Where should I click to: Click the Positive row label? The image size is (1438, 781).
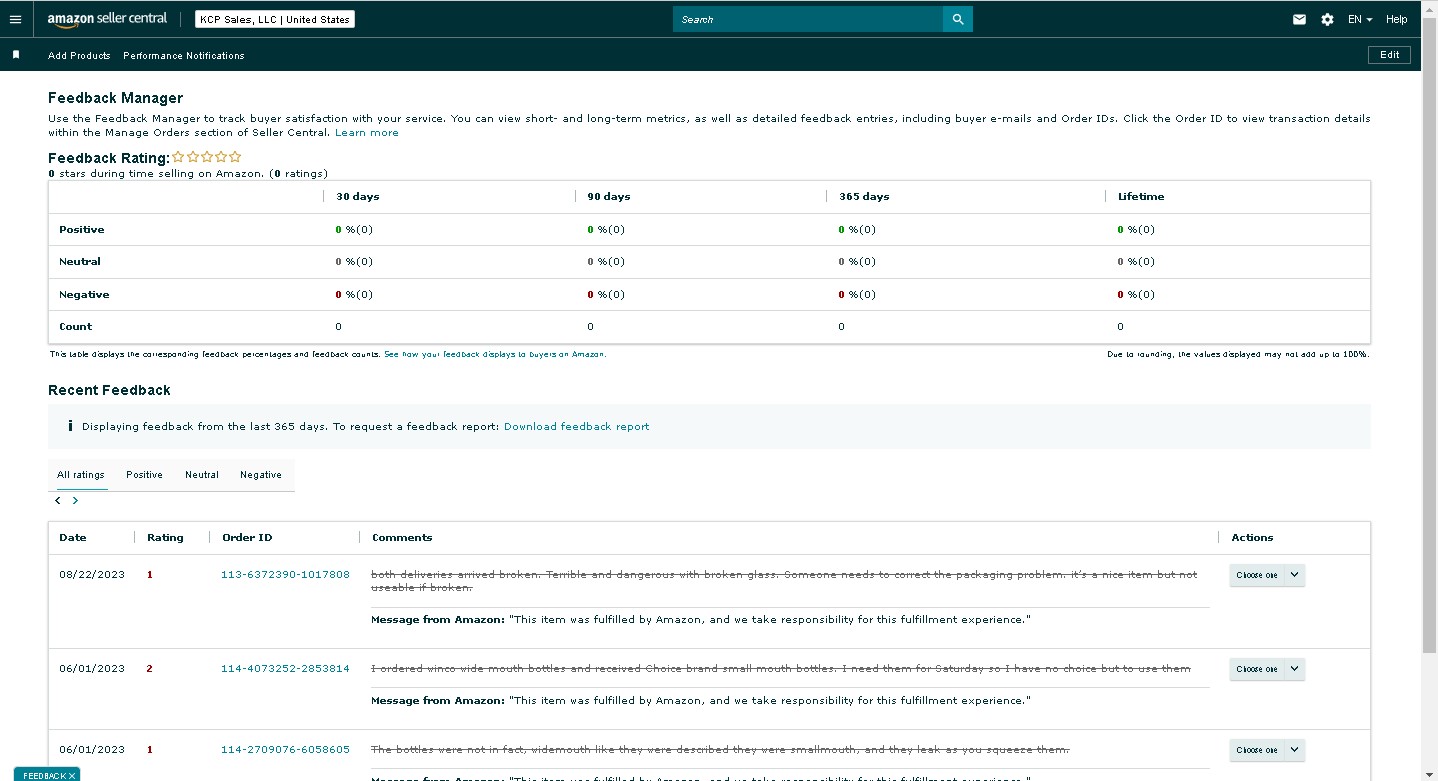81,230
